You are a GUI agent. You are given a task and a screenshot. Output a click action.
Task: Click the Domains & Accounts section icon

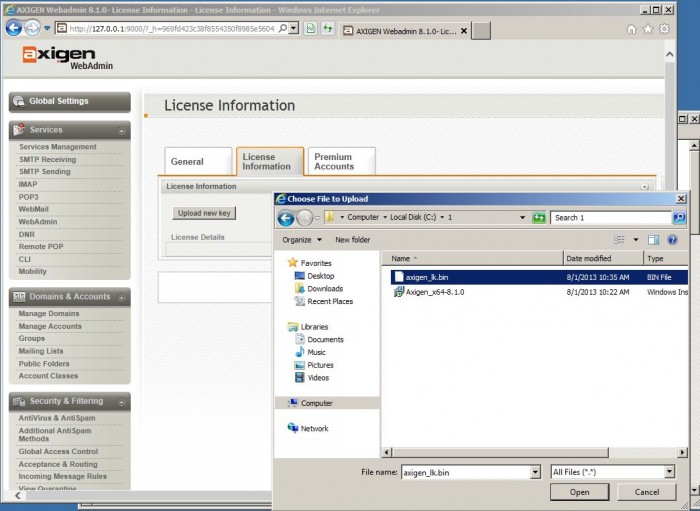click(x=19, y=297)
